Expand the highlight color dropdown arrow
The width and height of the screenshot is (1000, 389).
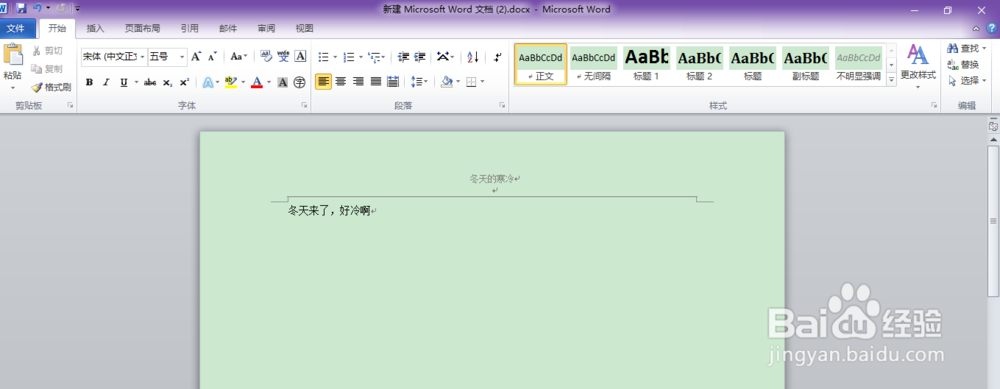click(242, 82)
